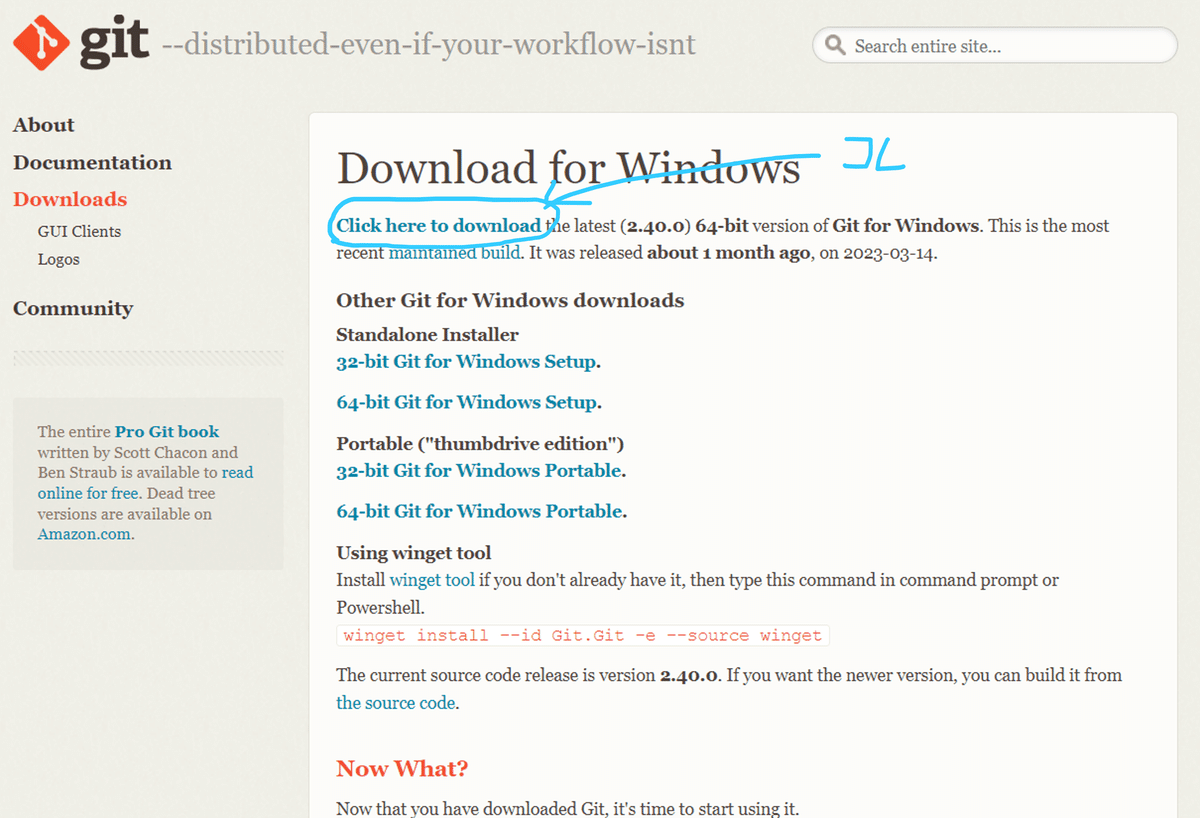Open GUI Clients submenu item
Image resolution: width=1200 pixels, height=818 pixels.
79,231
